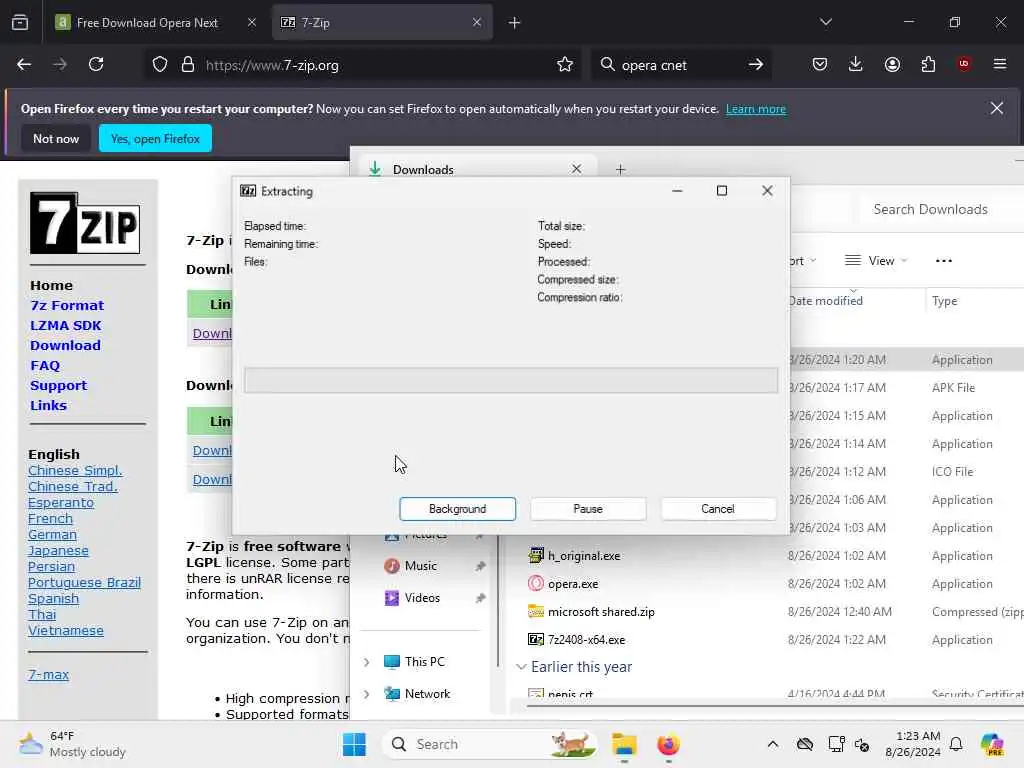The width and height of the screenshot is (1024, 768).
Task: Open the View dropdown in Explorer
Action: (x=876, y=261)
